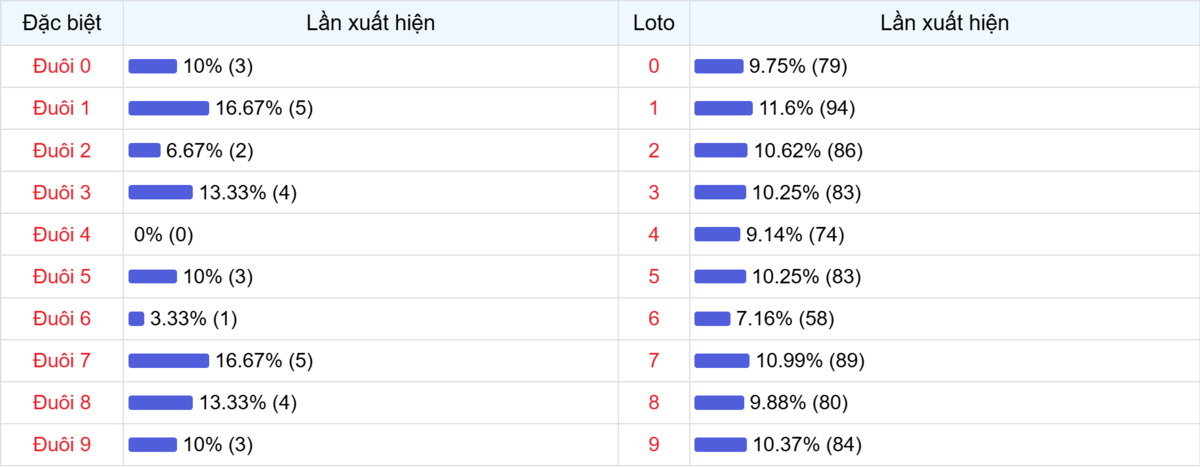Select red Loto number 3
This screenshot has height=467, width=1200.
(654, 192)
